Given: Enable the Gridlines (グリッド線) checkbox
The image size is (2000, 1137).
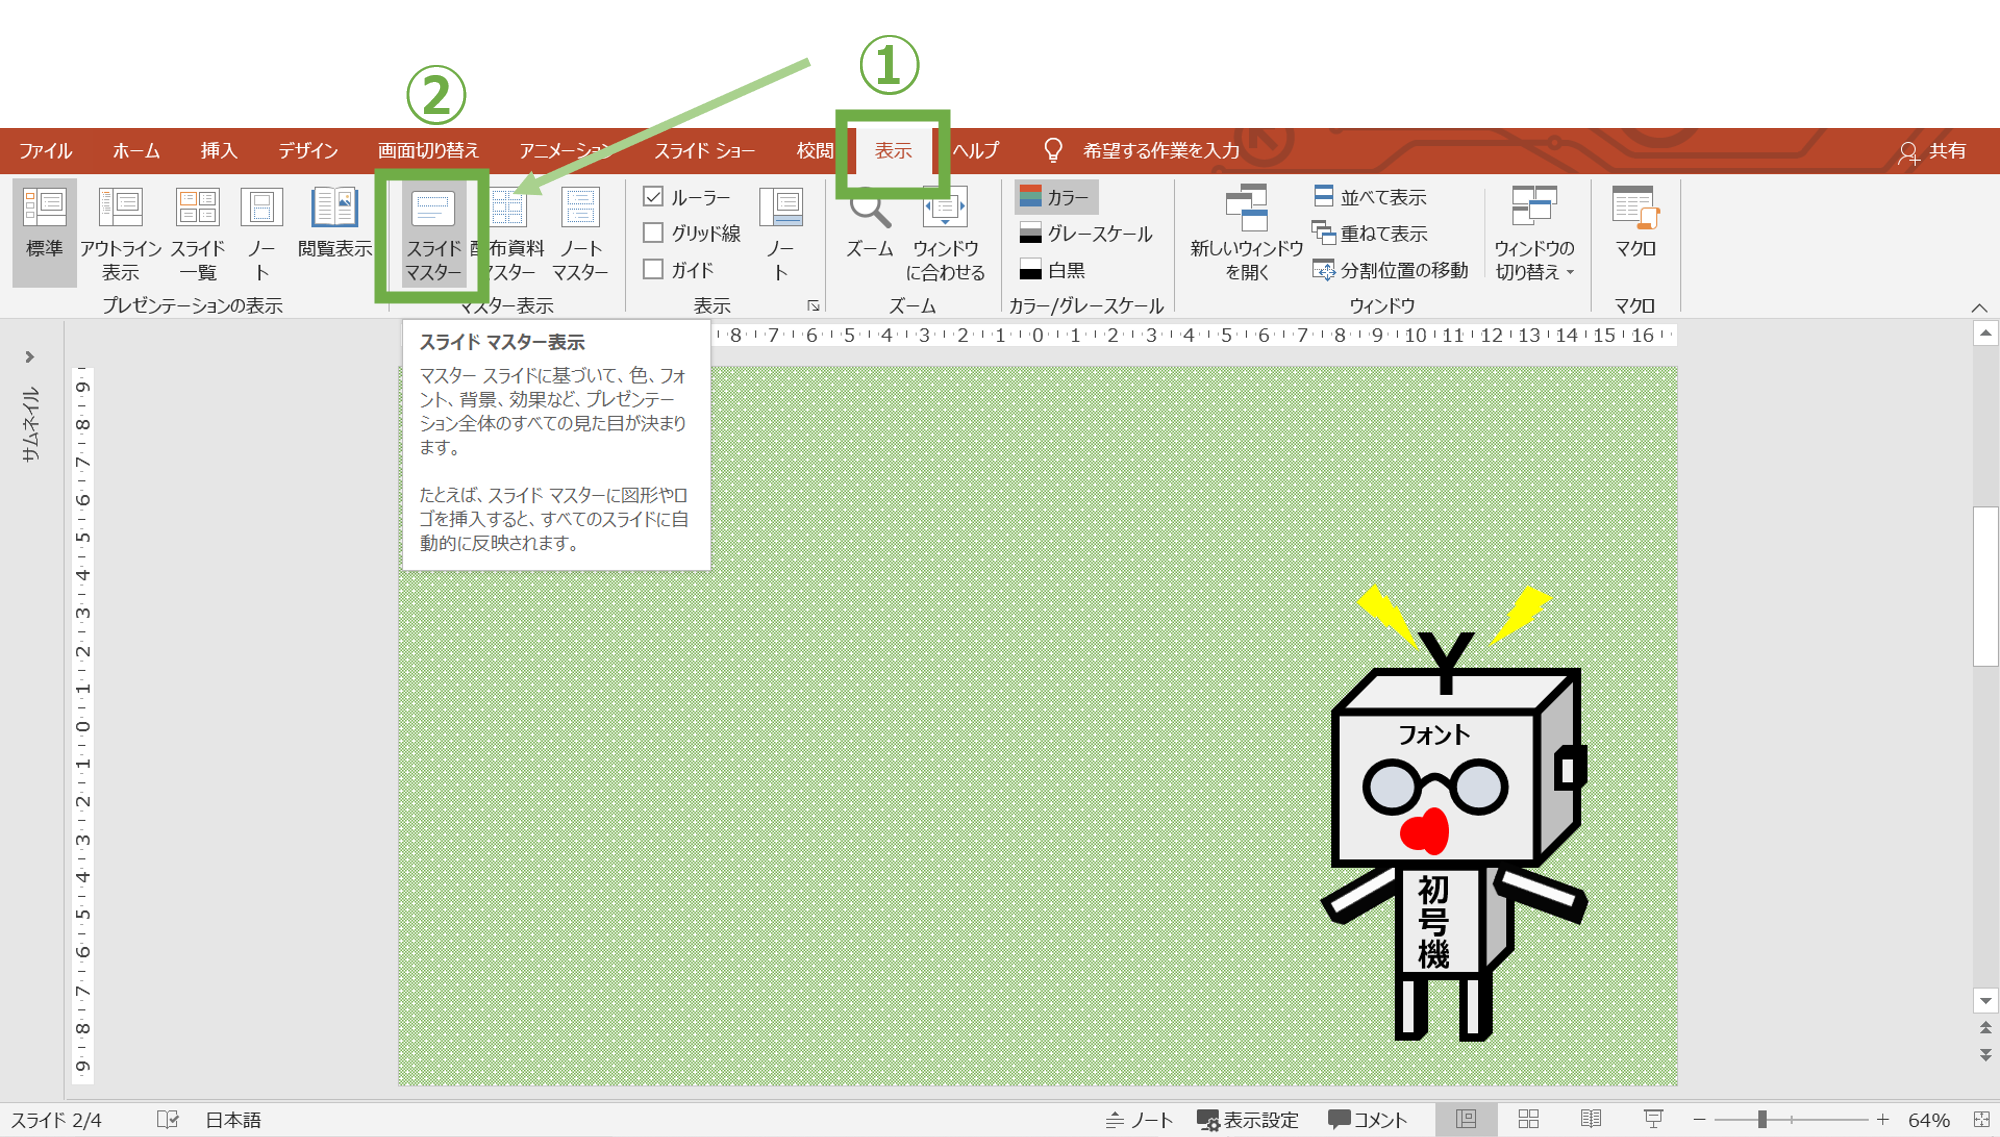Looking at the screenshot, I should [x=654, y=233].
